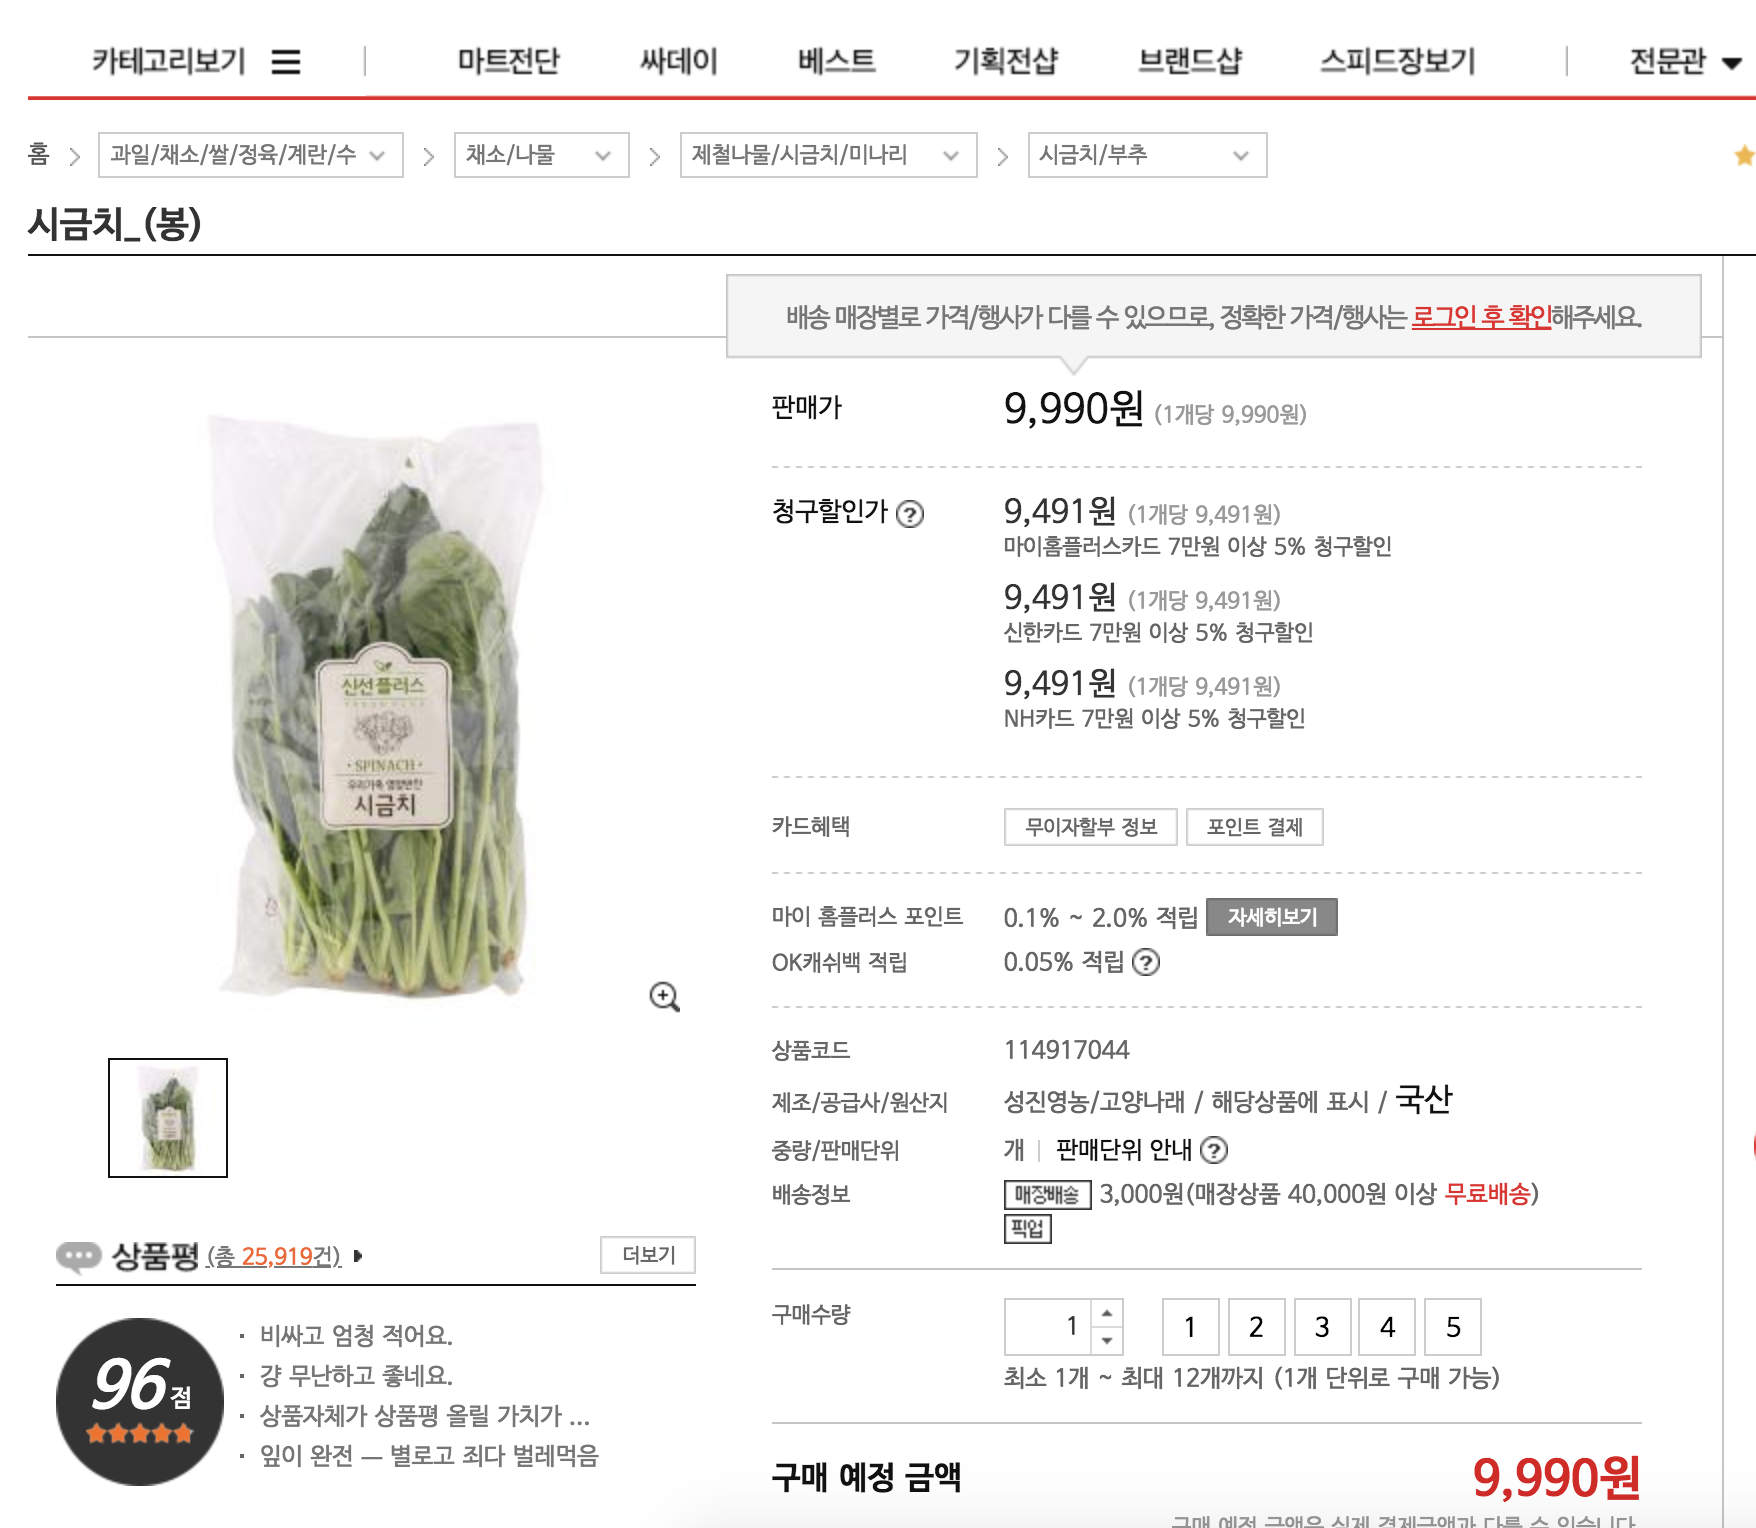
Task: Click the favorite star icon
Action: point(1744,155)
